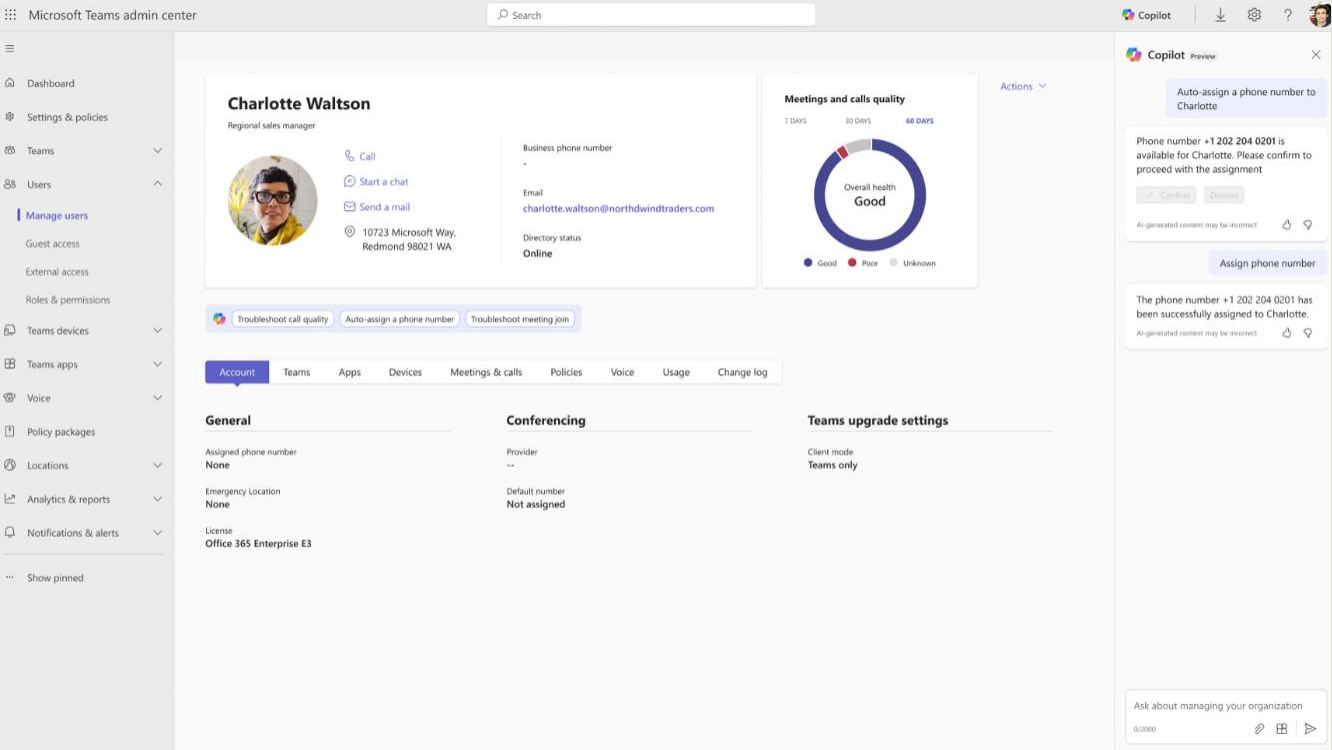Image resolution: width=1332 pixels, height=750 pixels.
Task: Click the Start a chat icon
Action: tap(350, 181)
